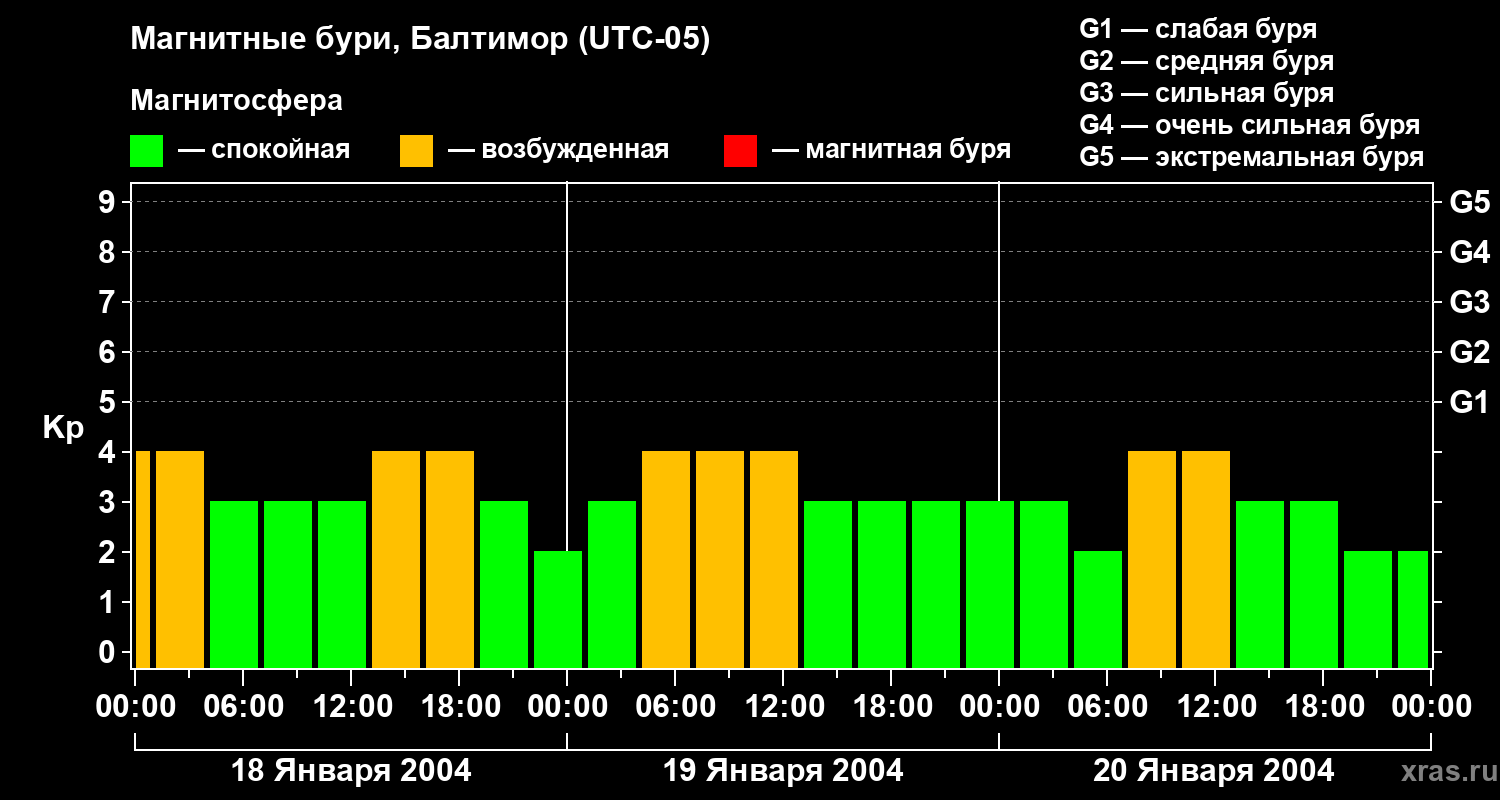Screen dimensions: 1500x800
Task: Click the date label "18 Января 2004"
Action: 351,771
